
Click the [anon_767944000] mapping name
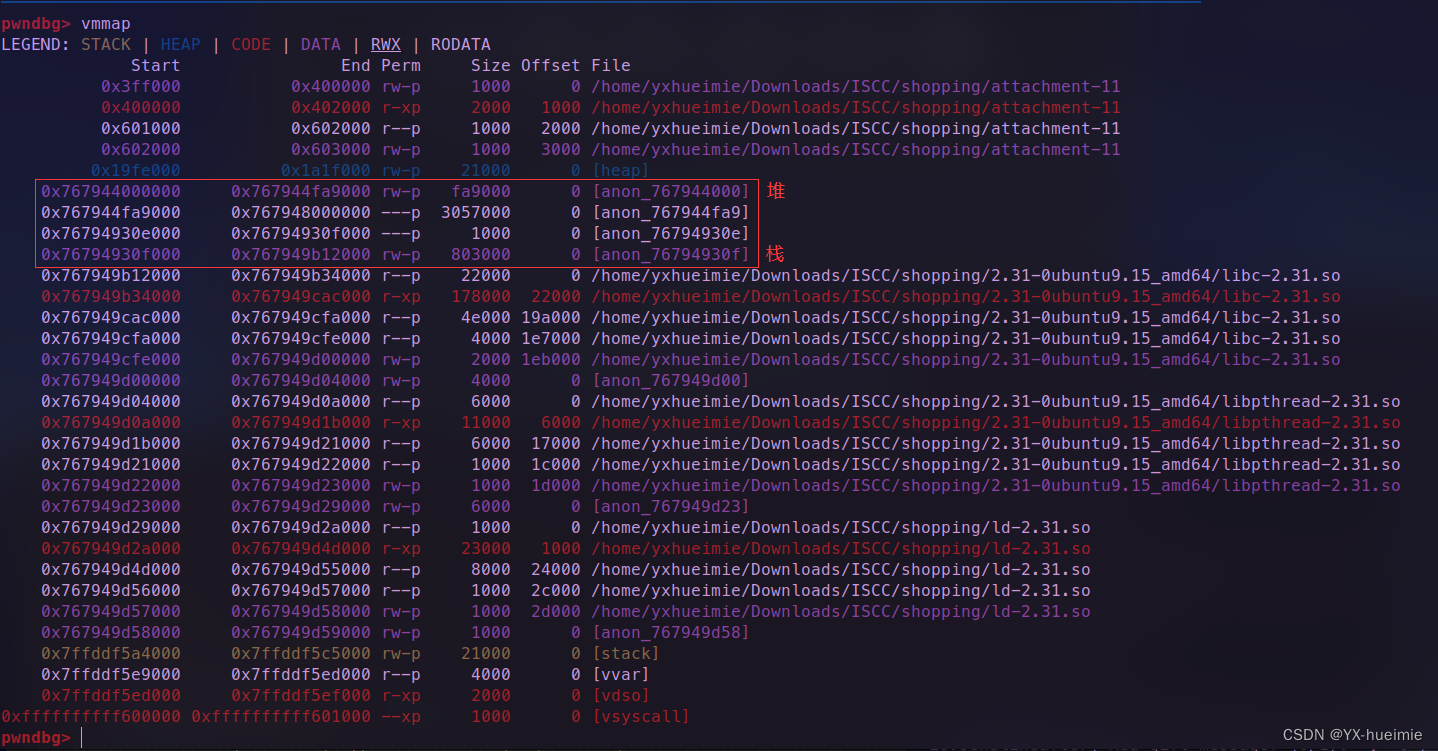pos(671,191)
